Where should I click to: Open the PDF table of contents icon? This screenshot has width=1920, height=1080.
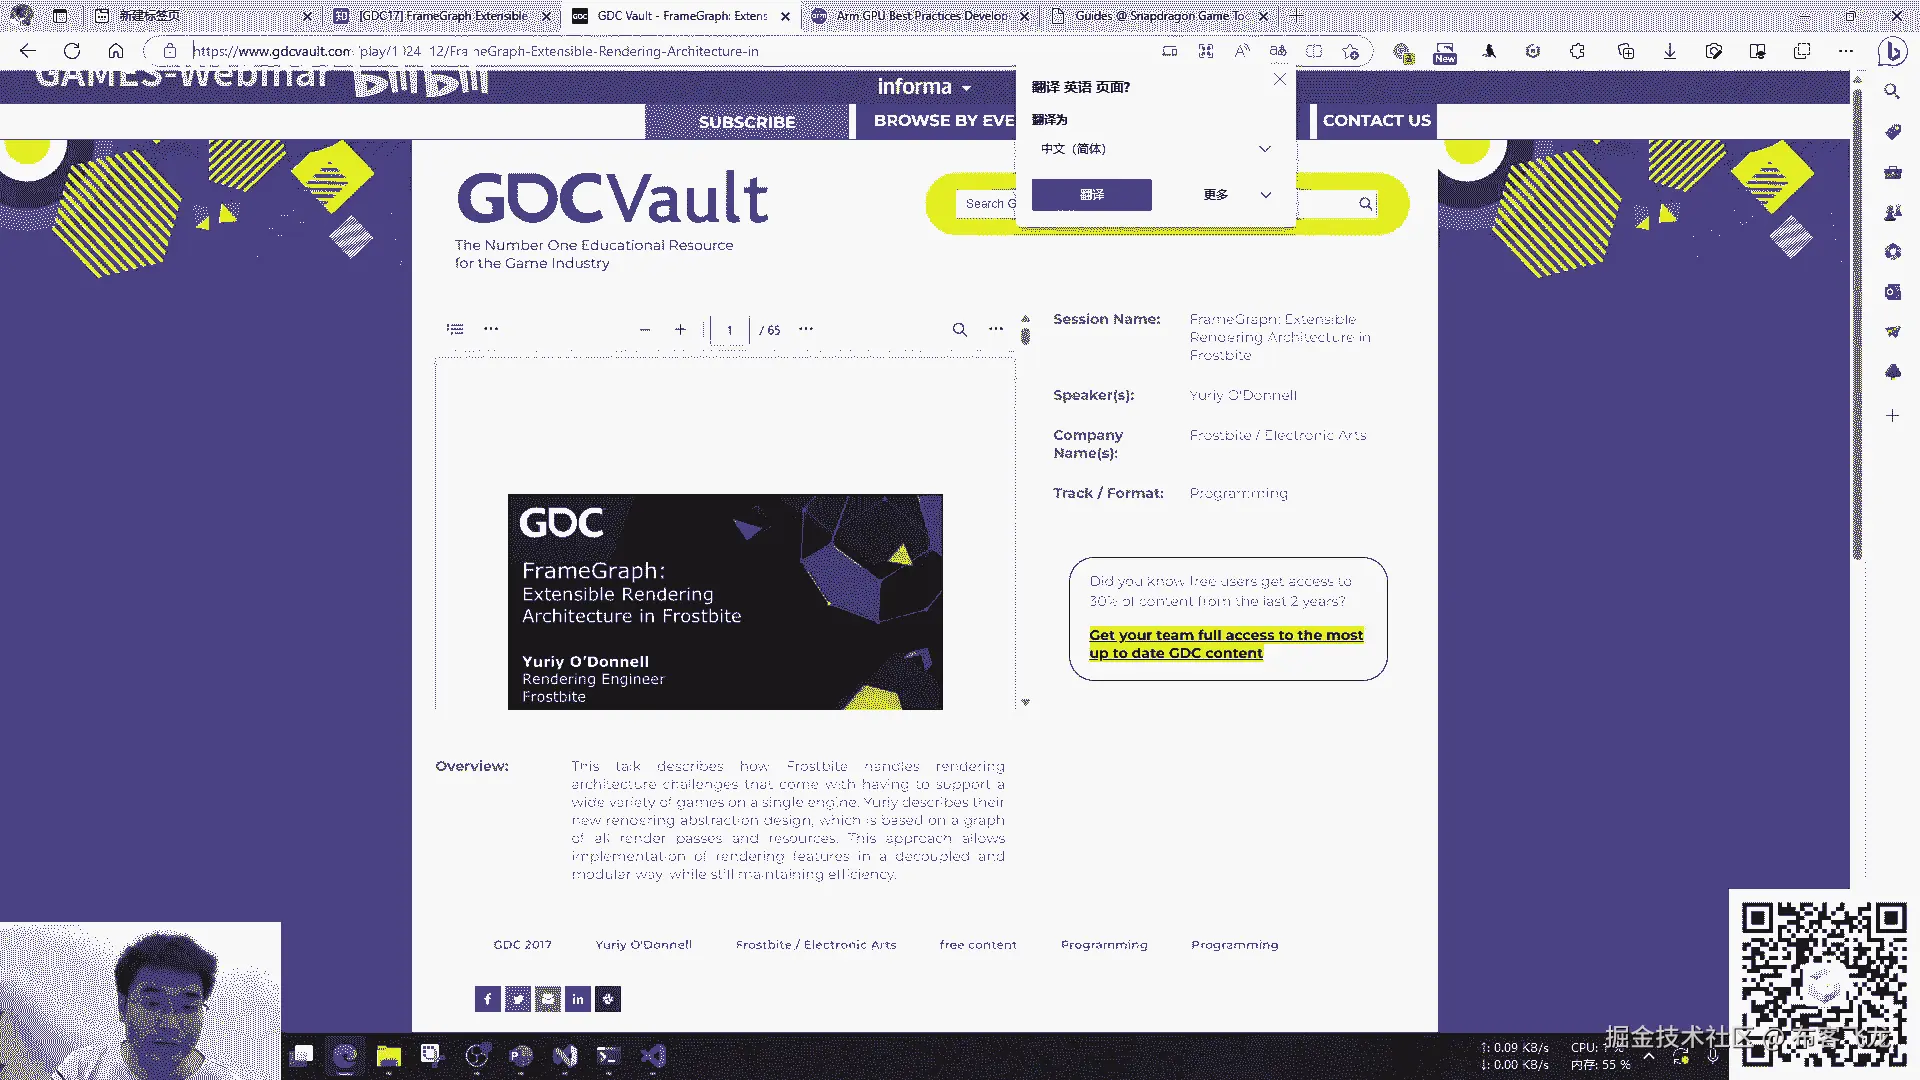coord(455,328)
